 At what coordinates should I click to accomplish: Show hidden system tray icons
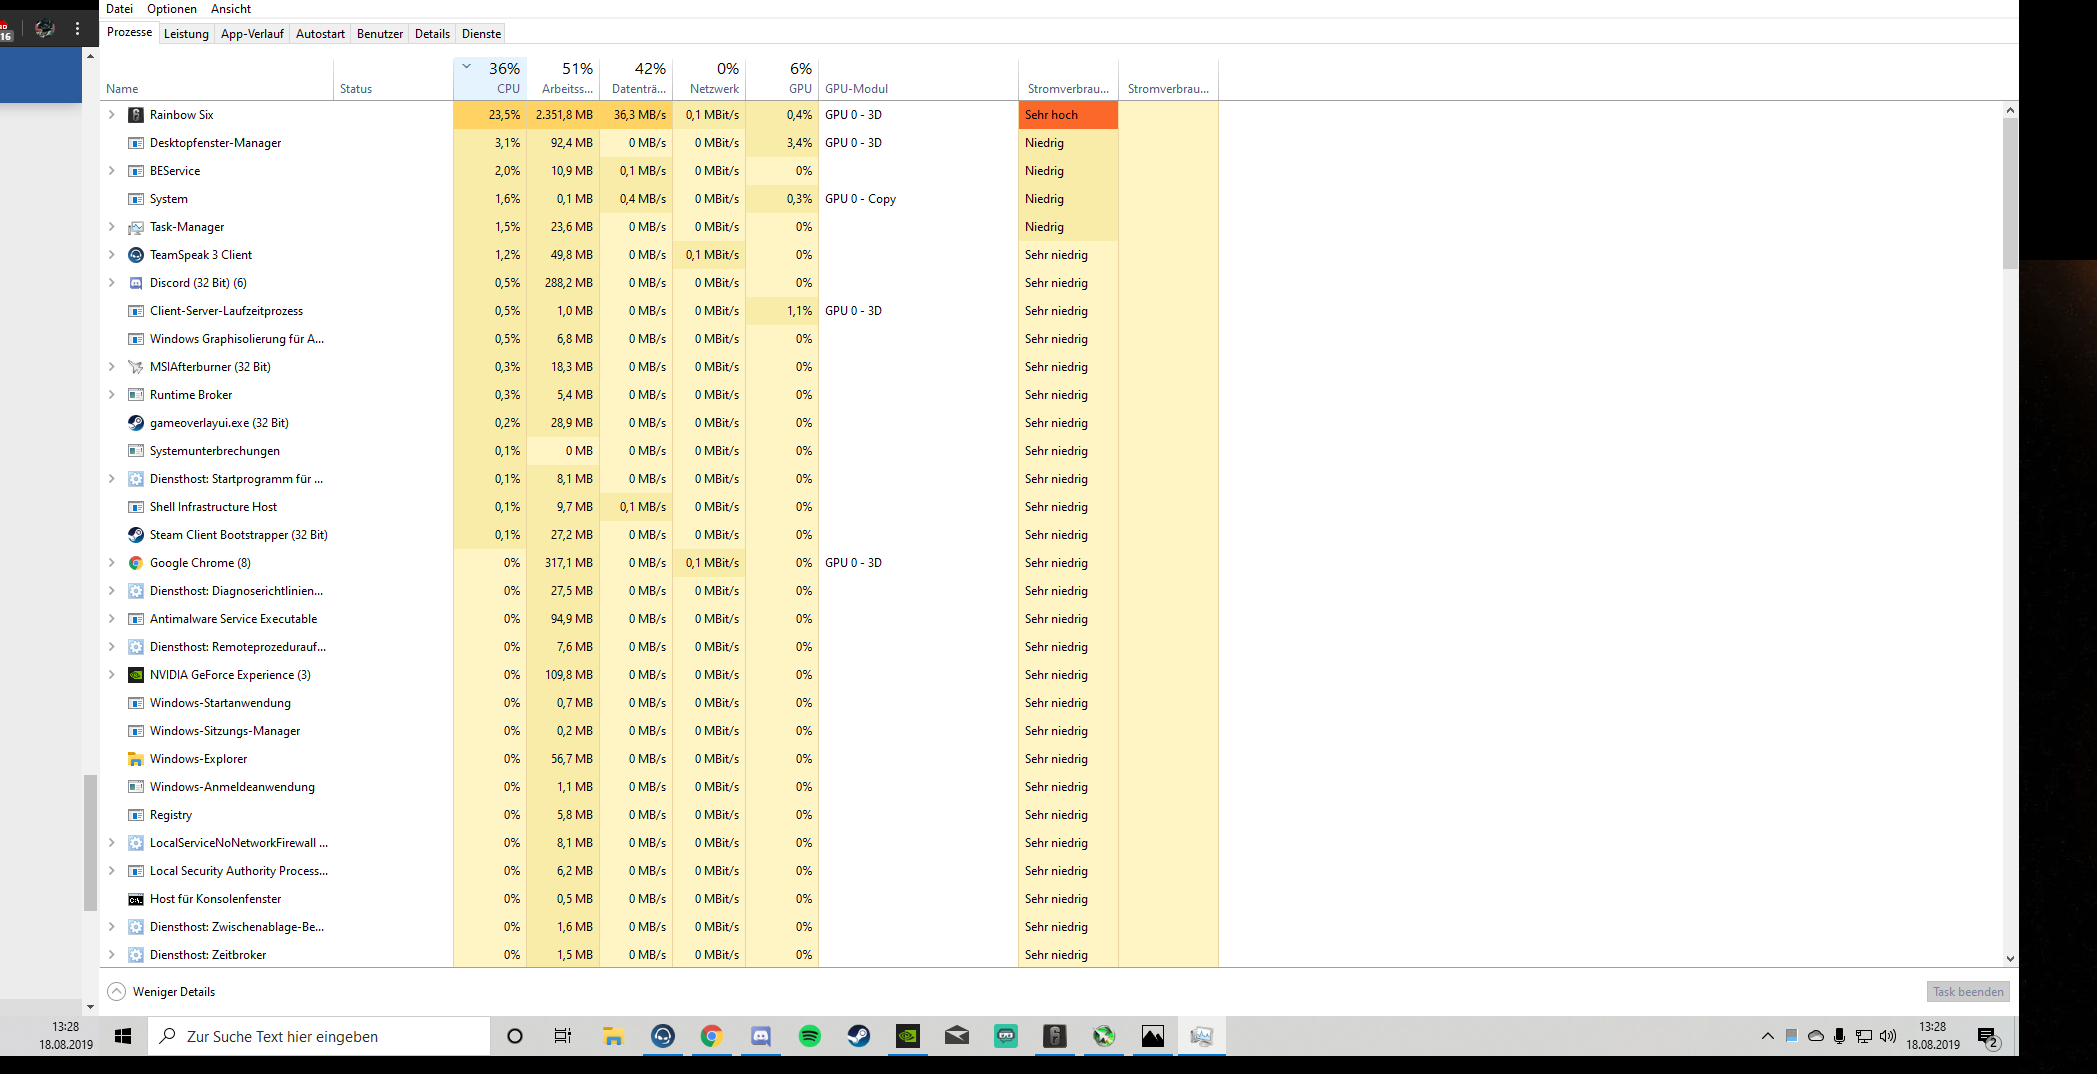pyautogui.click(x=1767, y=1036)
